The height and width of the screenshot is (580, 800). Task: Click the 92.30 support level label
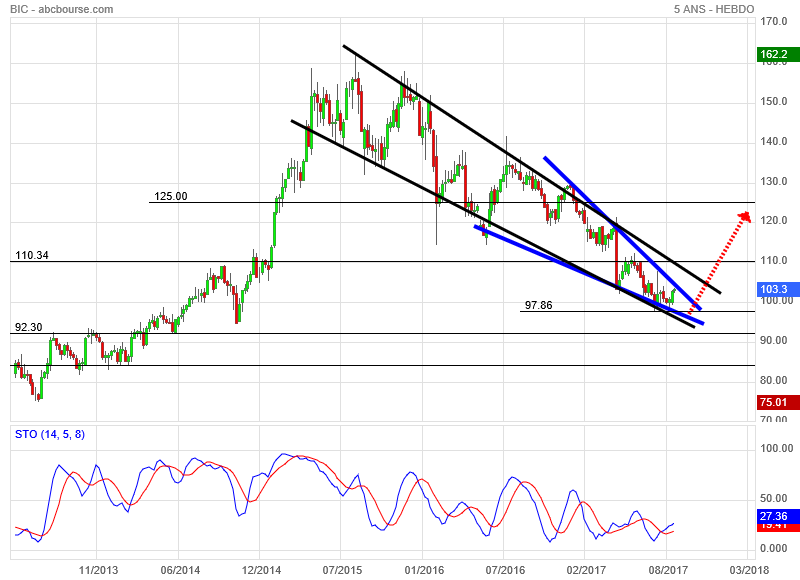pyautogui.click(x=29, y=327)
